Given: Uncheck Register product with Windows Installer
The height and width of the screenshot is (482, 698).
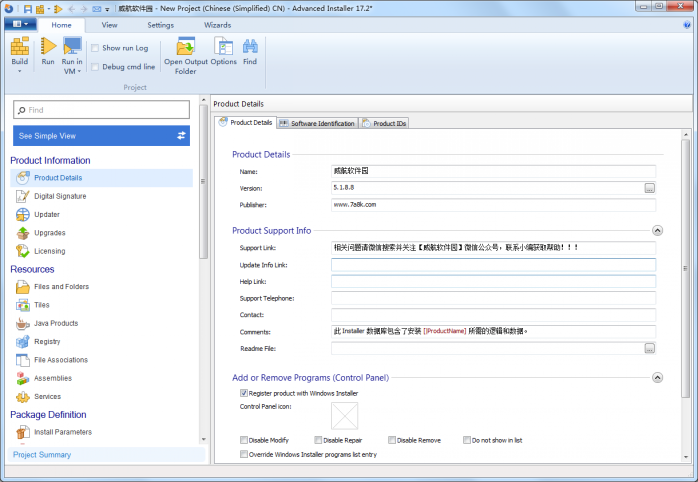Looking at the screenshot, I should point(244,394).
